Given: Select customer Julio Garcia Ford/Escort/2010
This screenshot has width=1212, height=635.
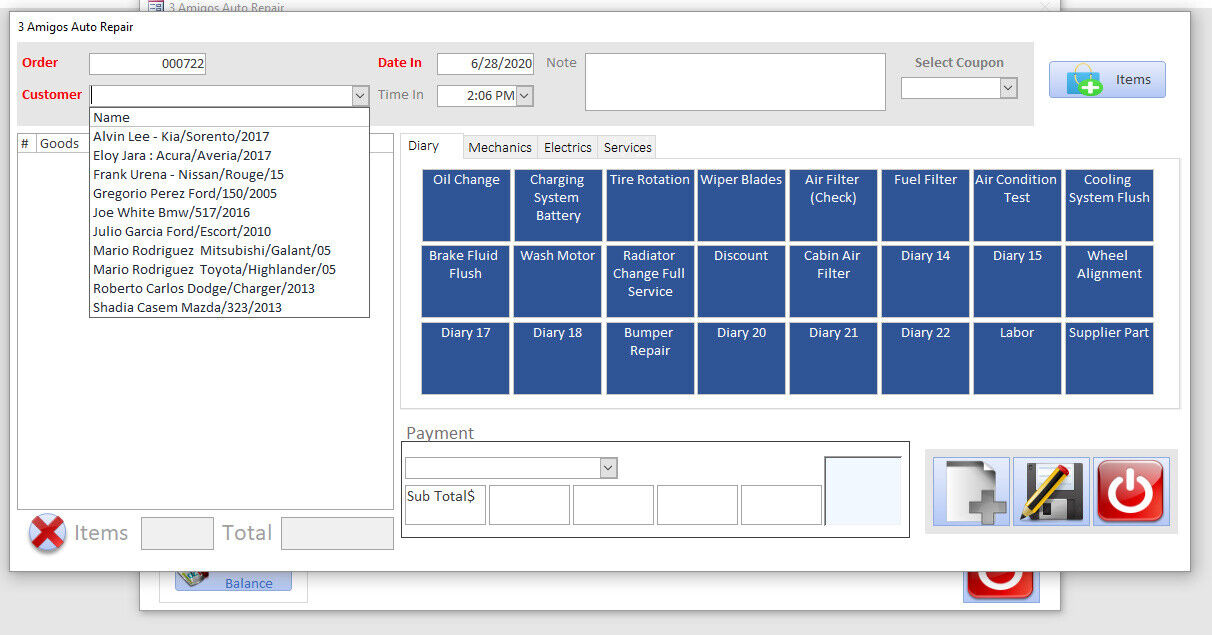Looking at the screenshot, I should [x=229, y=231].
